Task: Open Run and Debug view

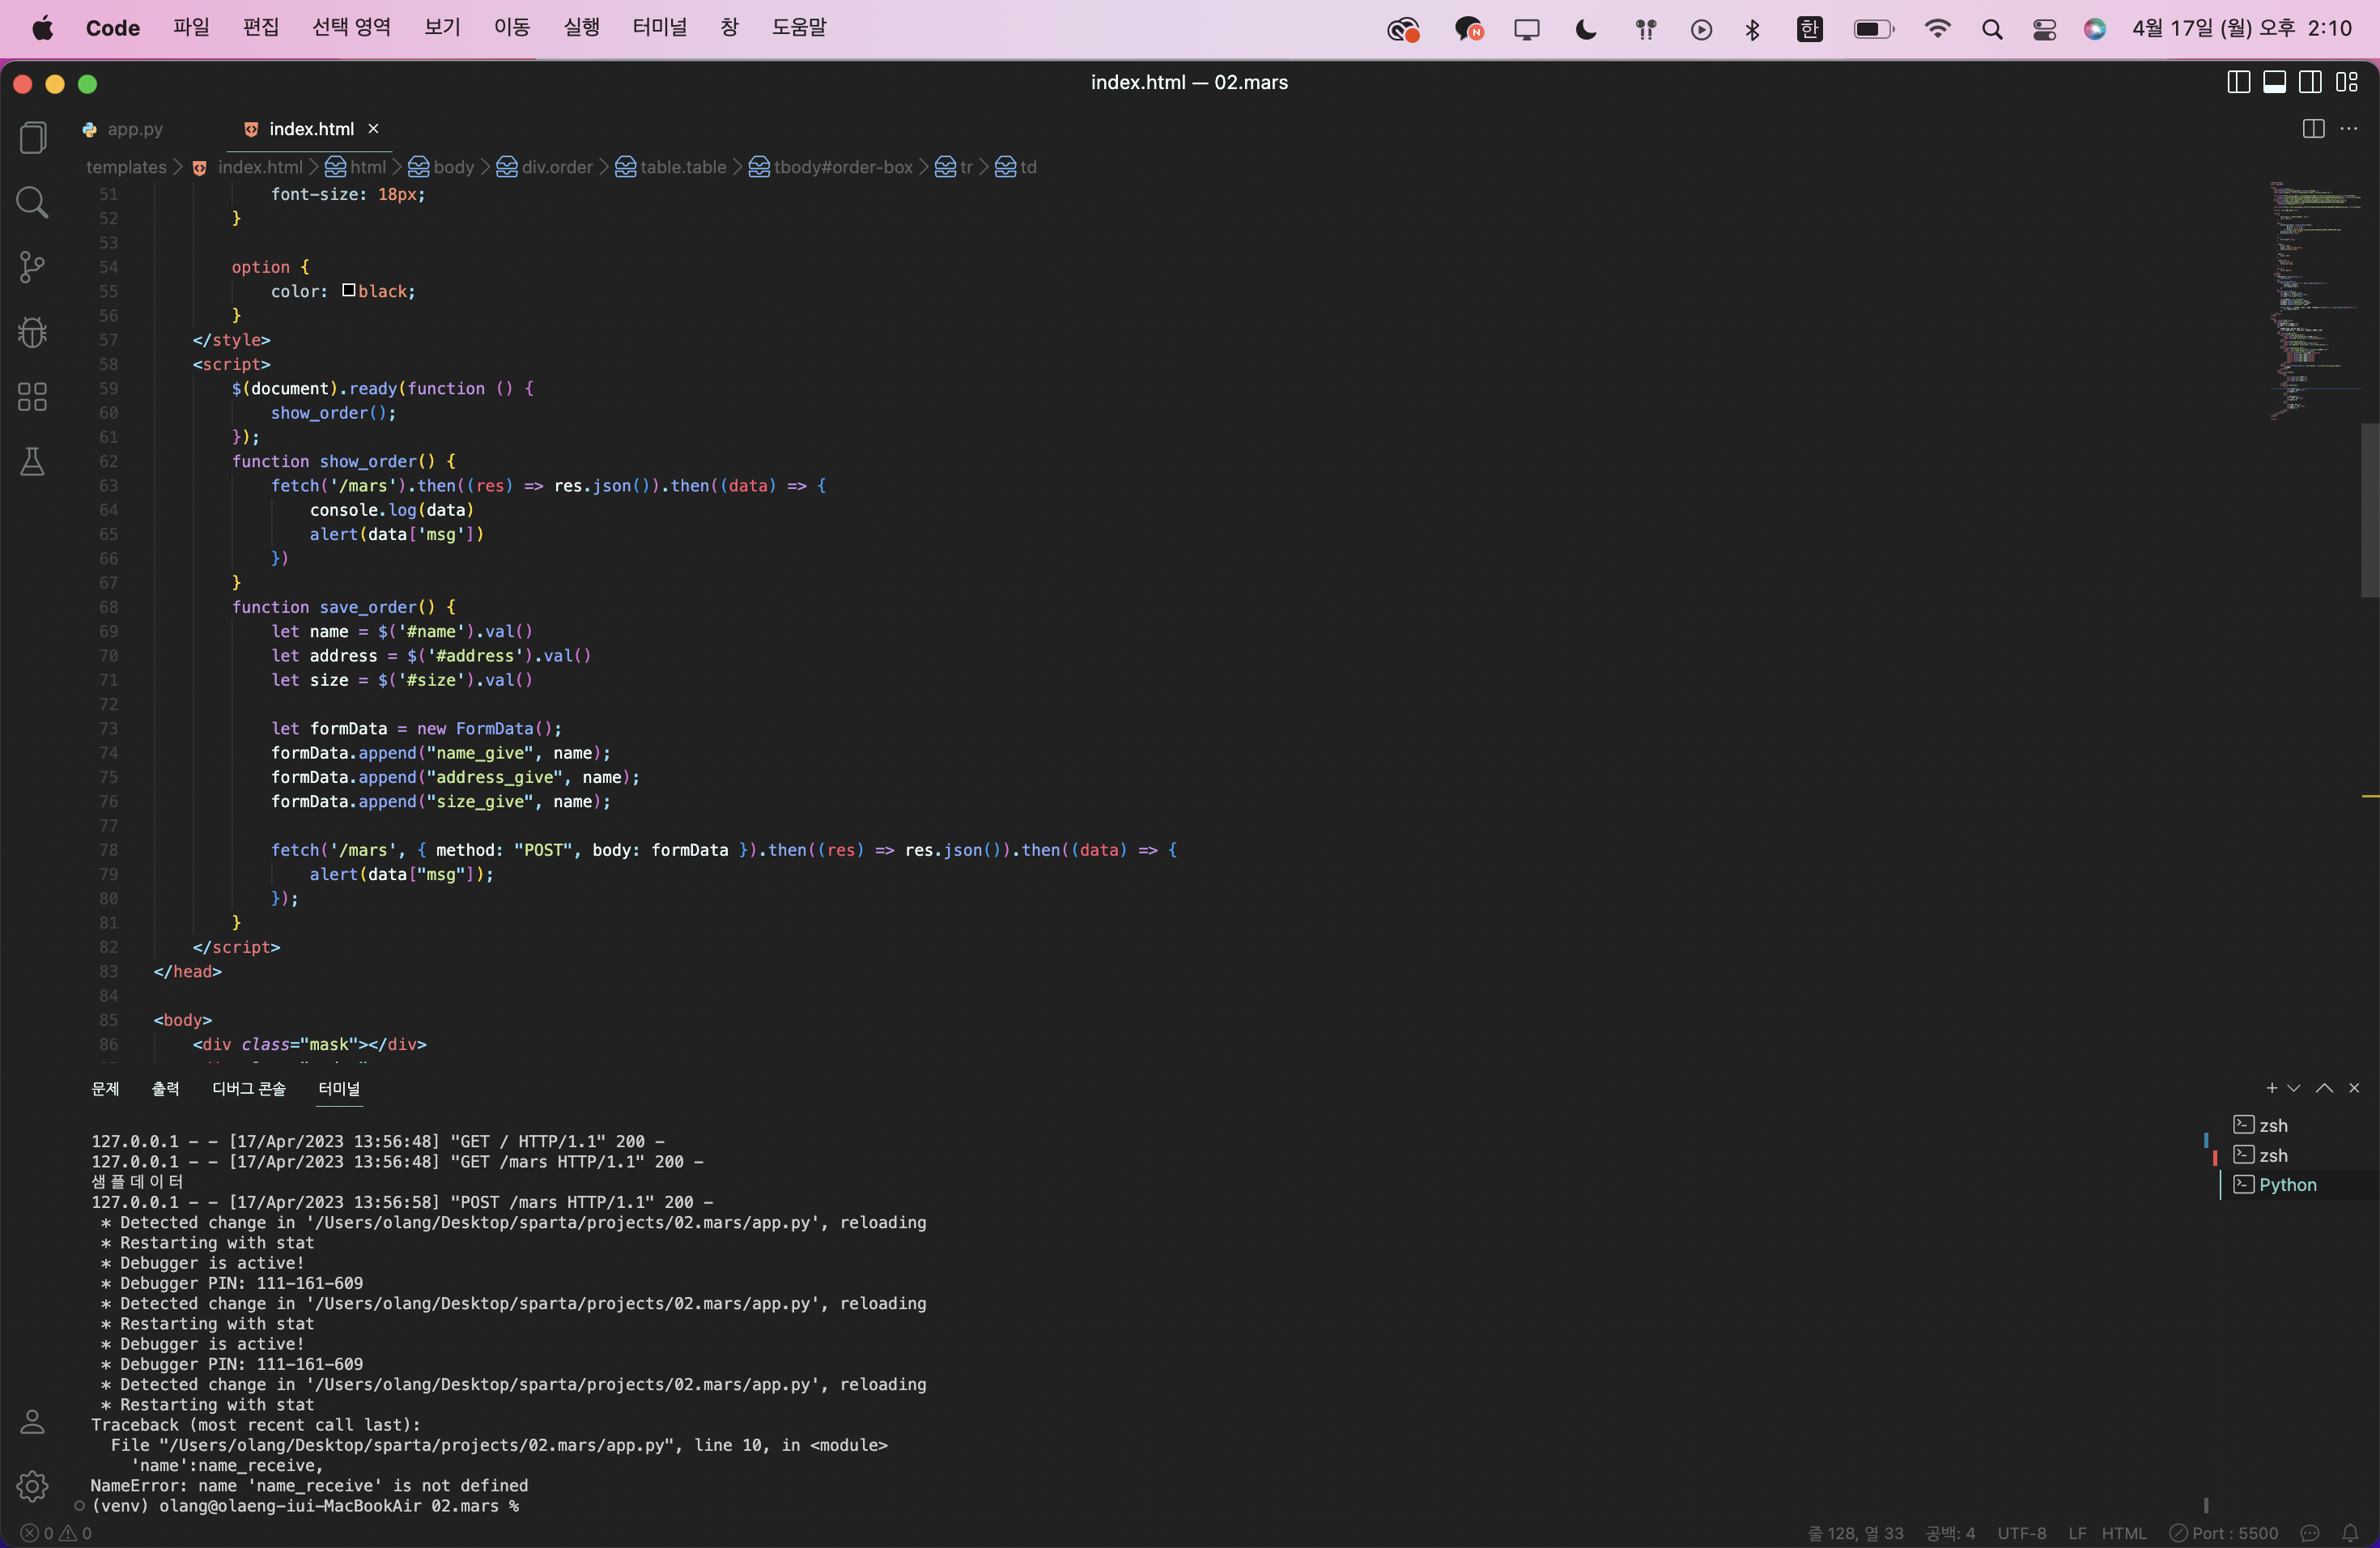Action: [33, 332]
